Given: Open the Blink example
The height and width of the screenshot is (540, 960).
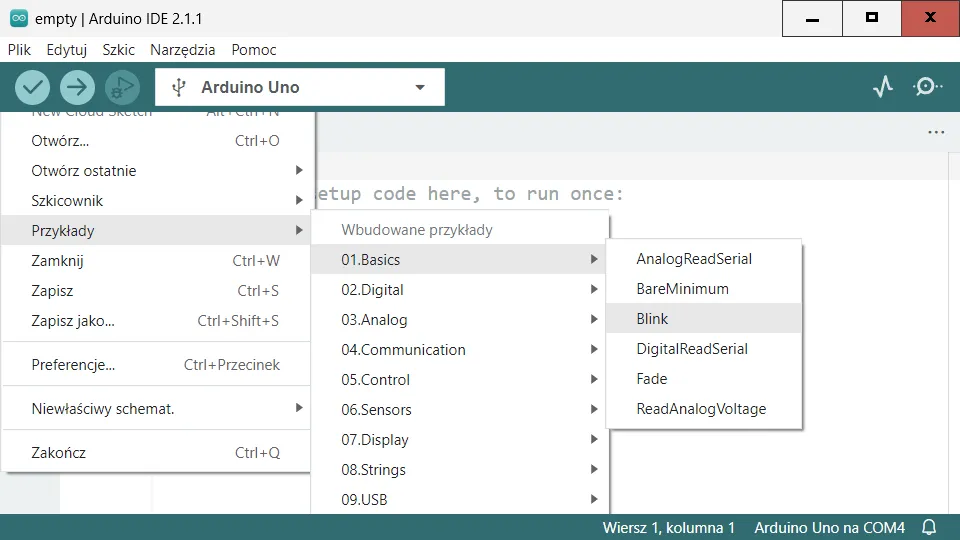Looking at the screenshot, I should (x=703, y=319).
